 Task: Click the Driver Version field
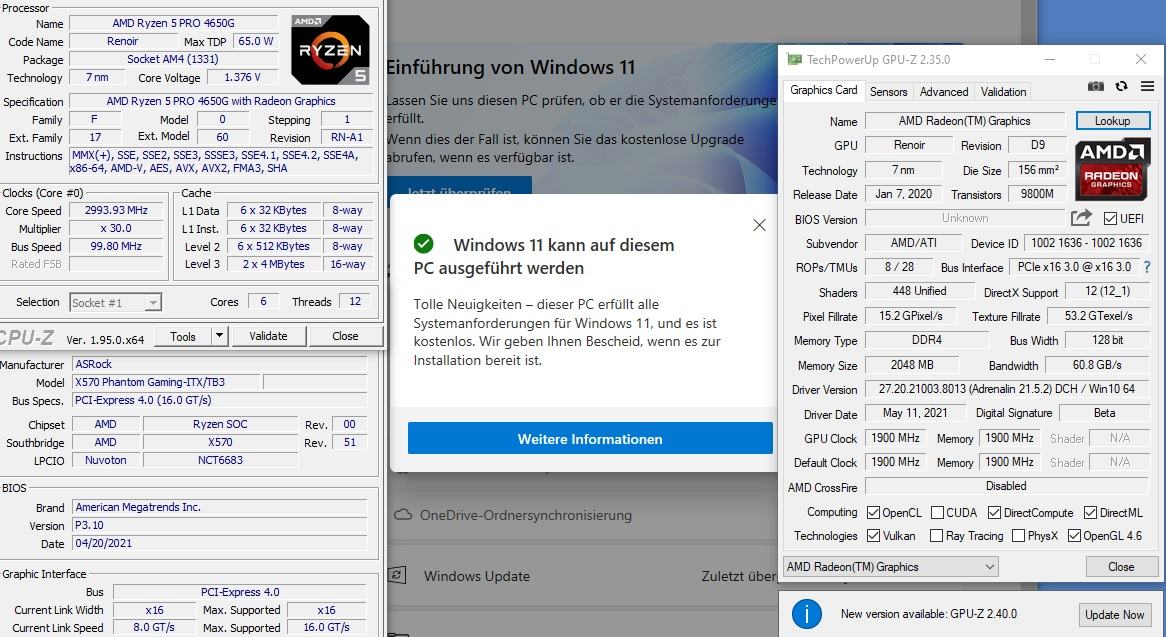coord(1007,389)
